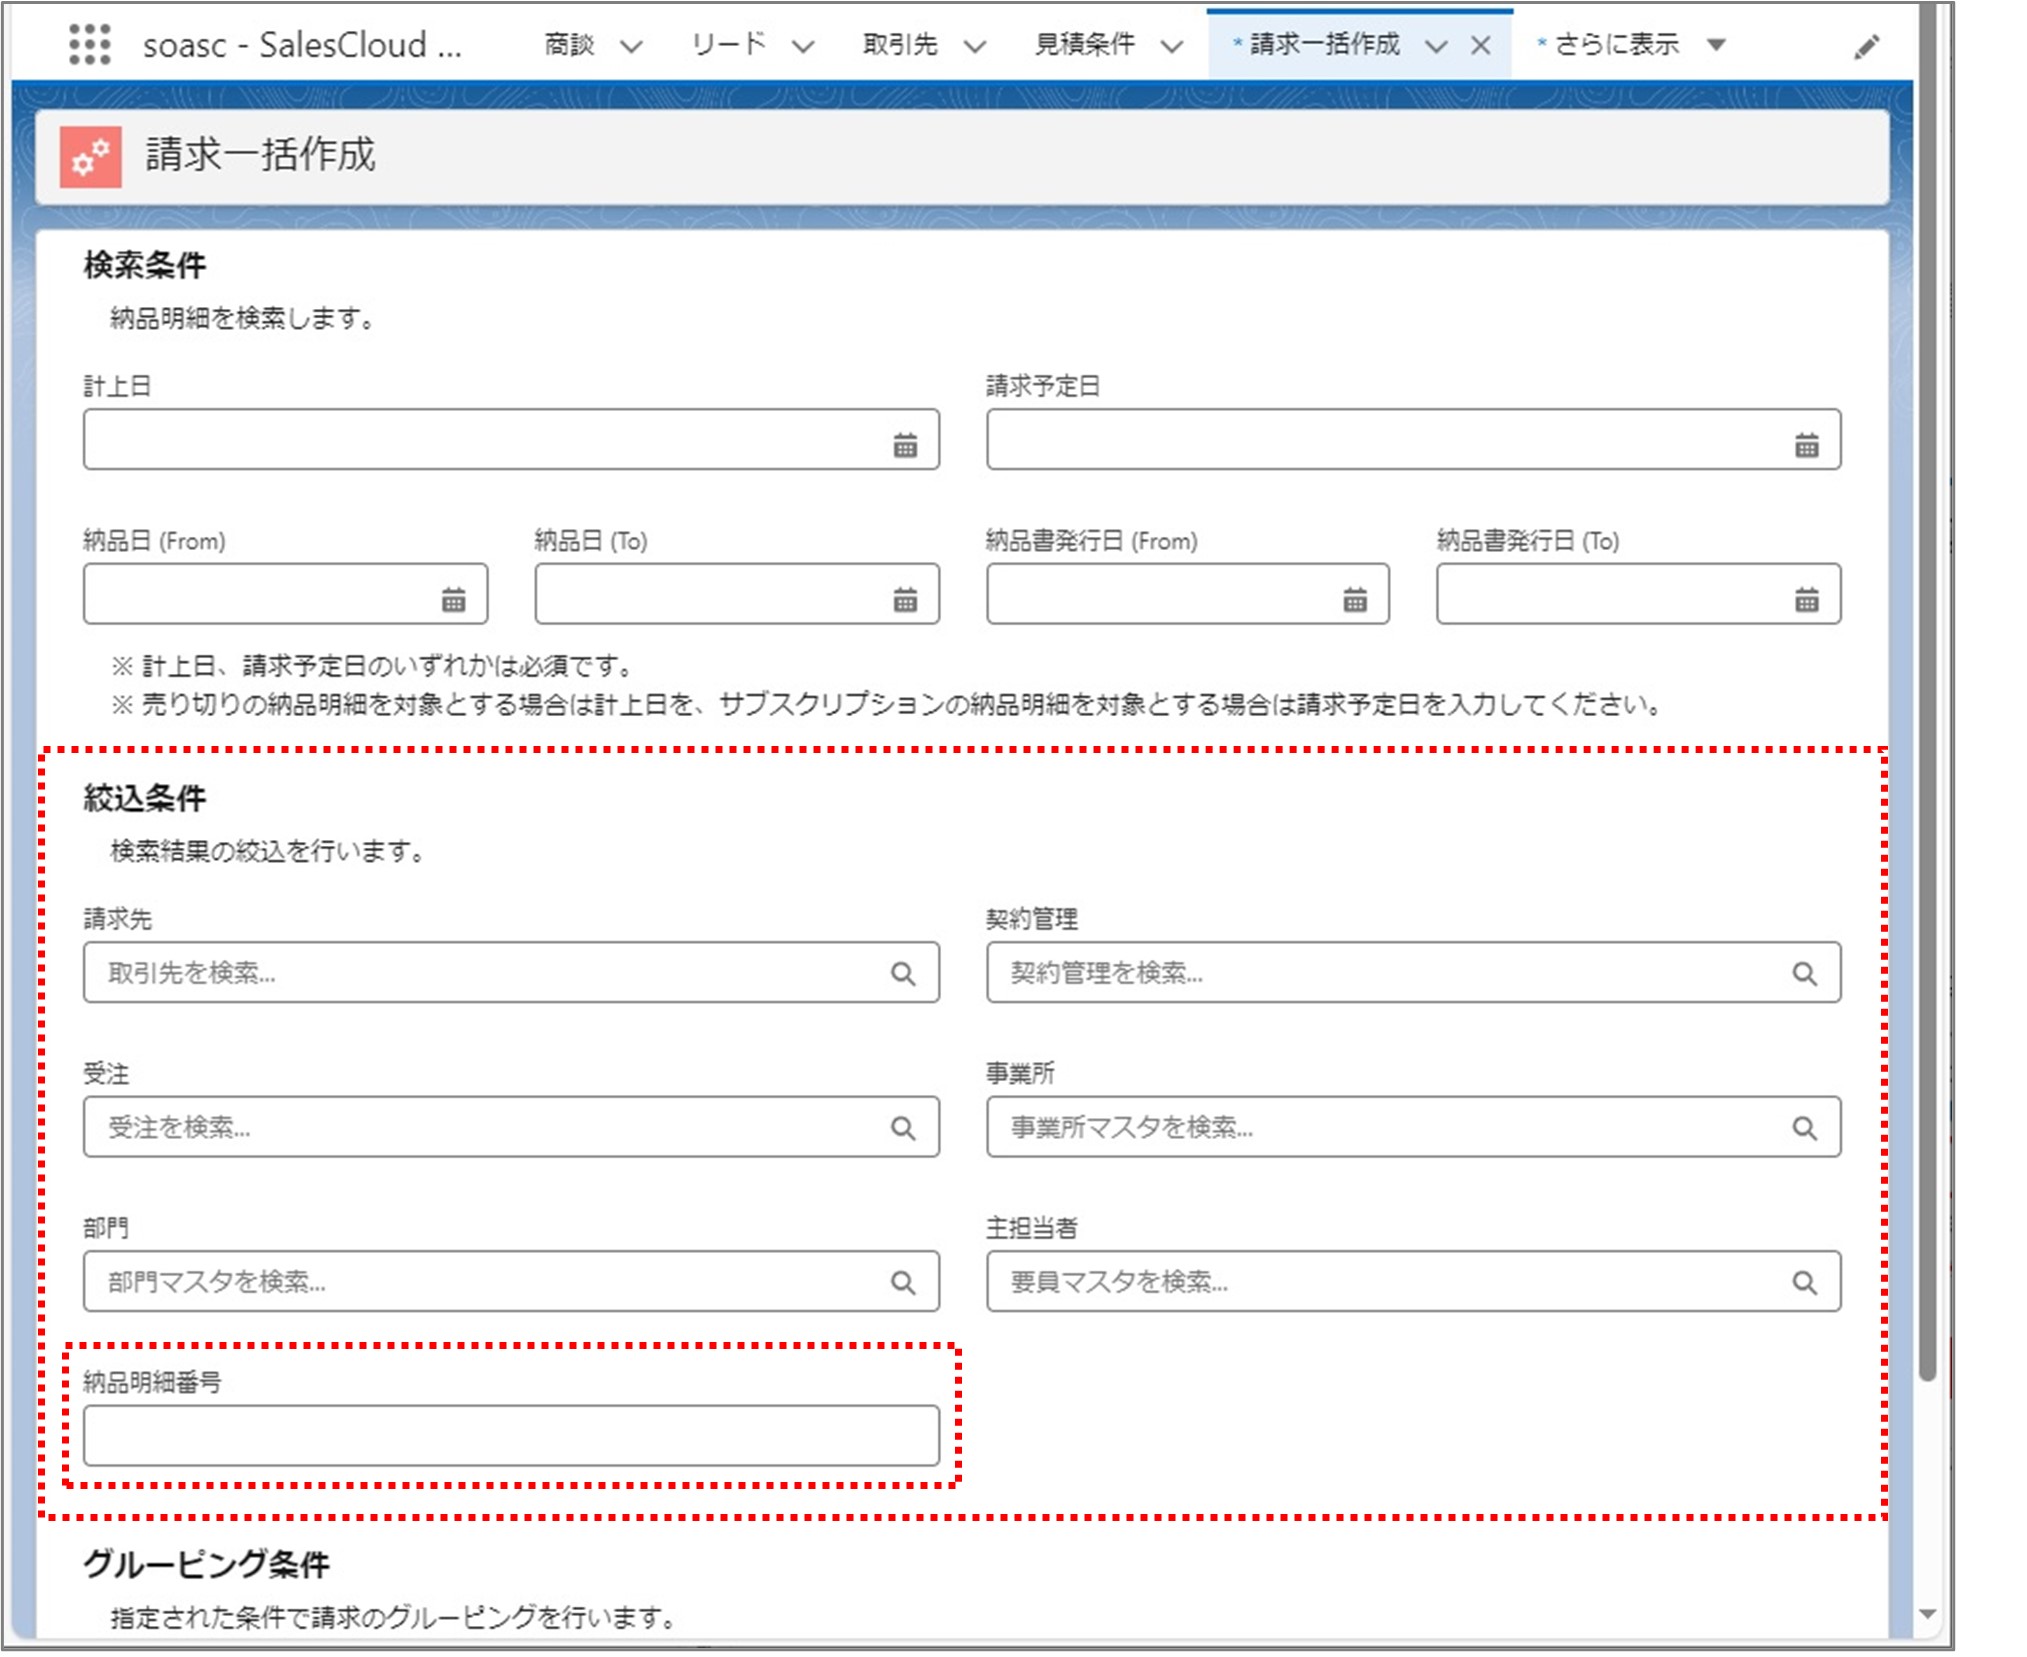
Task: Open calendar for 納品日 (From) field
Action: point(453,600)
